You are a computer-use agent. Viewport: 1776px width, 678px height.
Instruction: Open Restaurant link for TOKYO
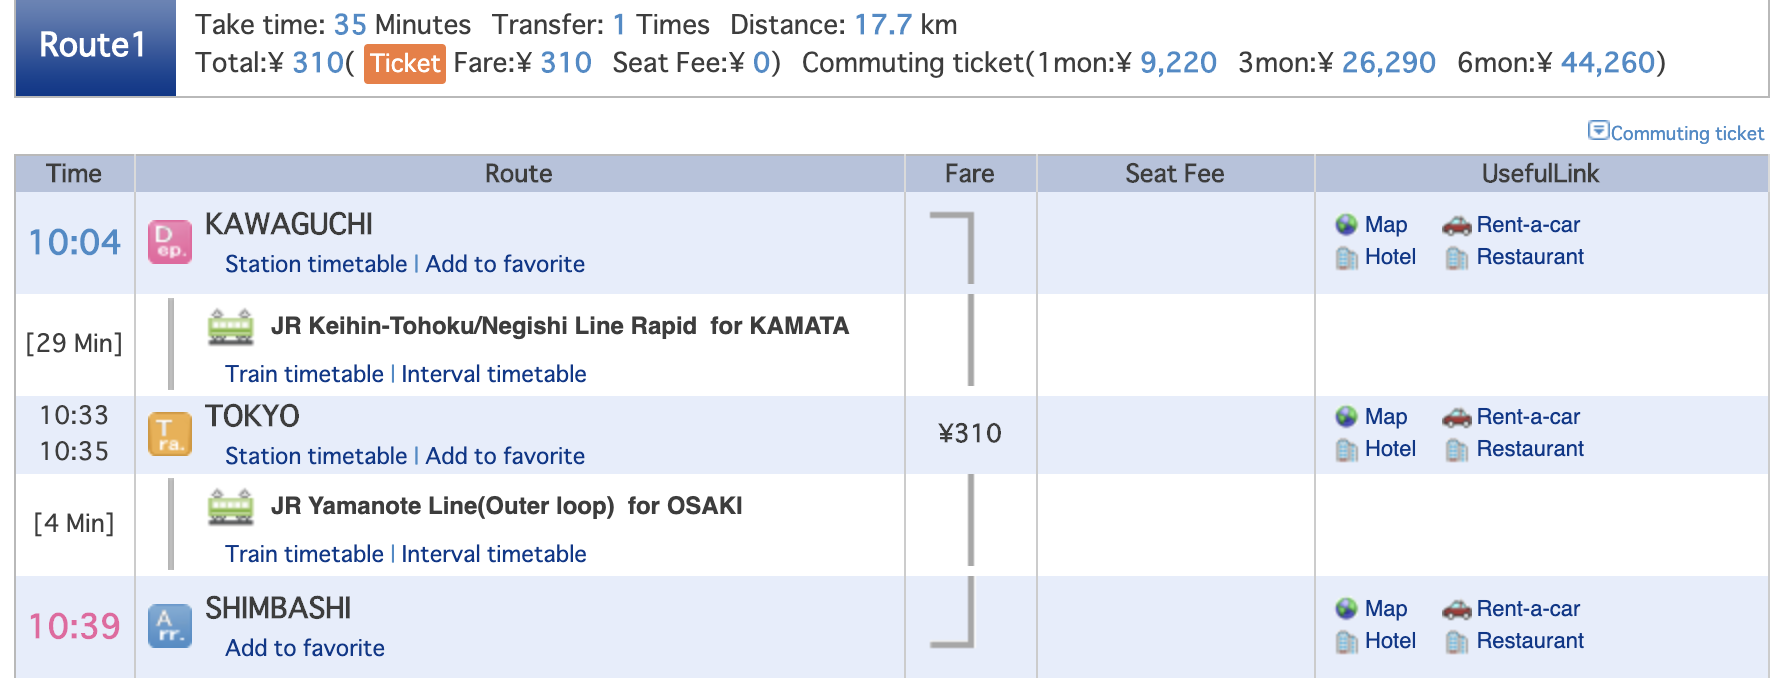coord(1530,449)
